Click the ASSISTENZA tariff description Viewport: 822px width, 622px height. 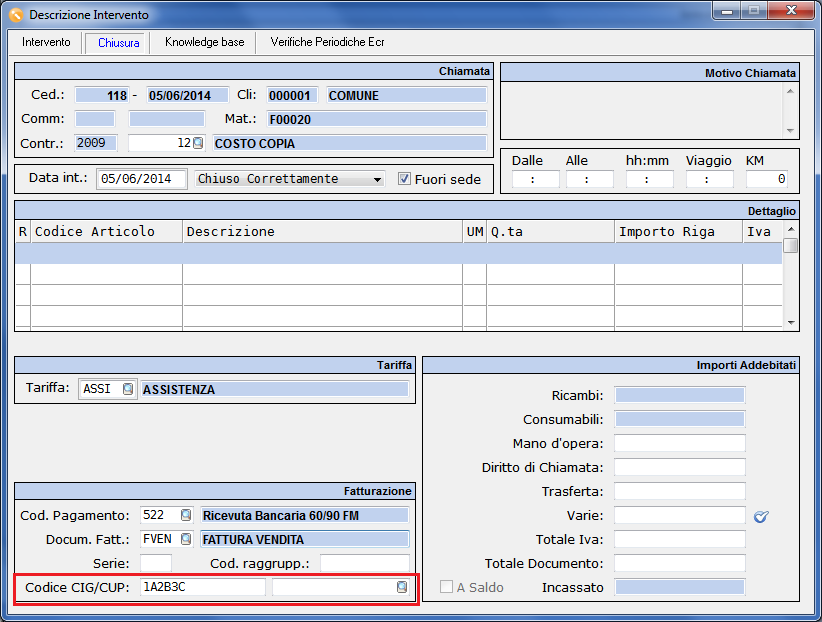tap(275, 389)
